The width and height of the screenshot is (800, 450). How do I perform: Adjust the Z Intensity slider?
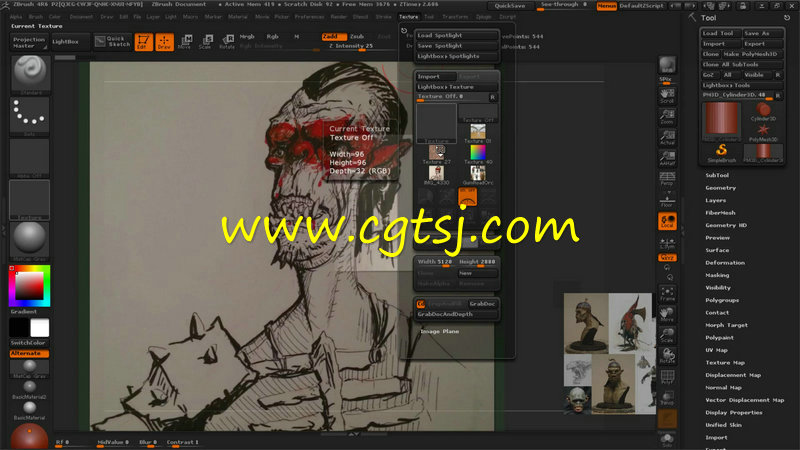tap(351, 46)
